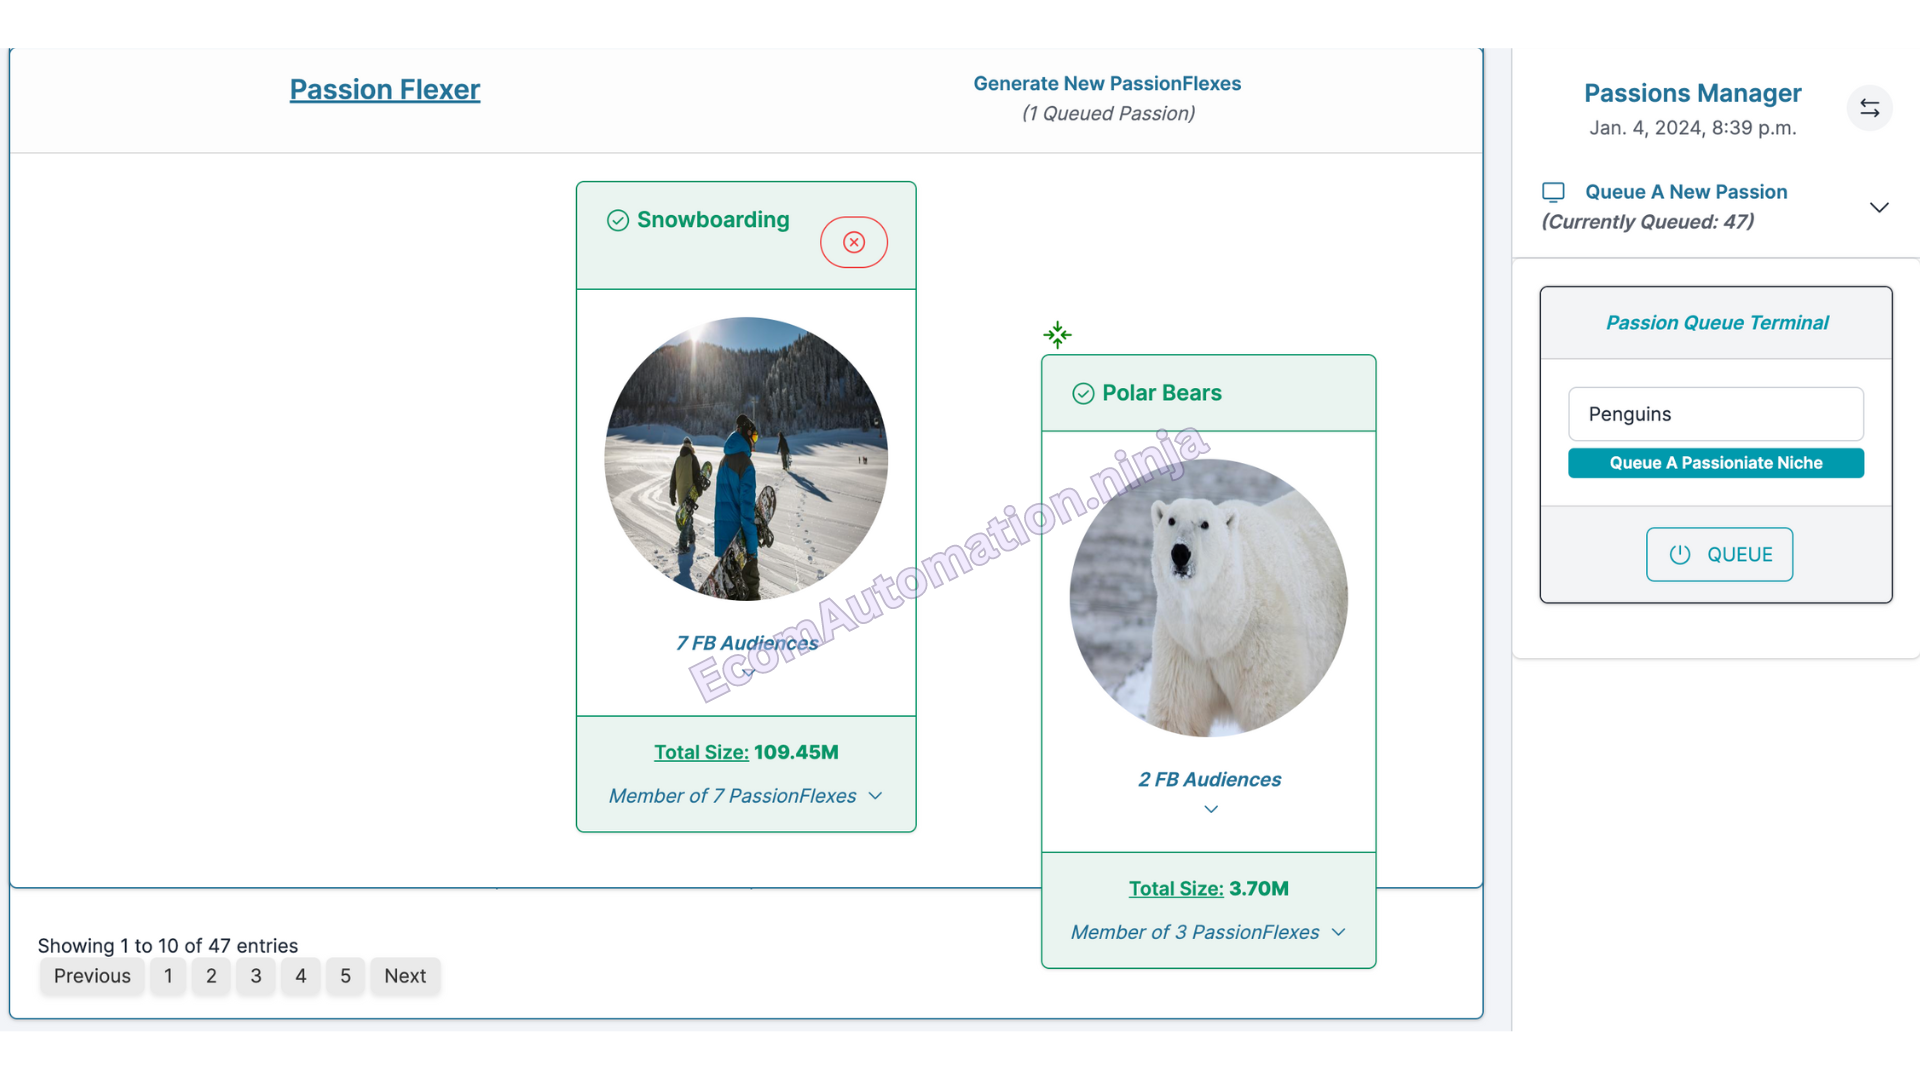The image size is (1920, 1080).
Task: Click the collapse arrows icon above the Polar Bears card
Action: point(1057,334)
